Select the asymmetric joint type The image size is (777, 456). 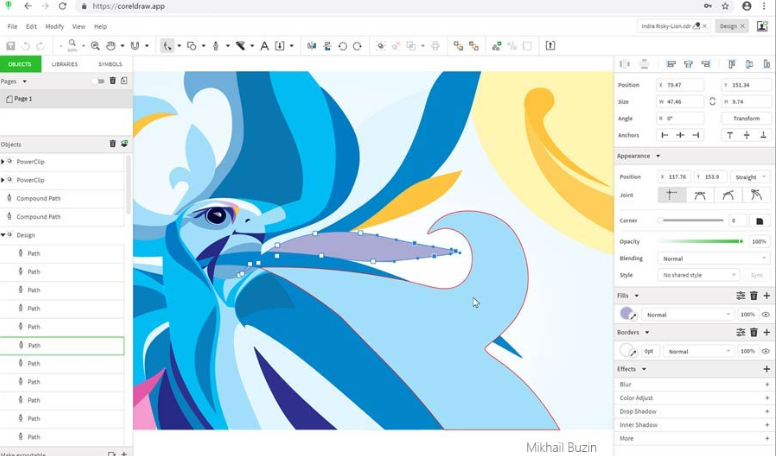(x=728, y=195)
